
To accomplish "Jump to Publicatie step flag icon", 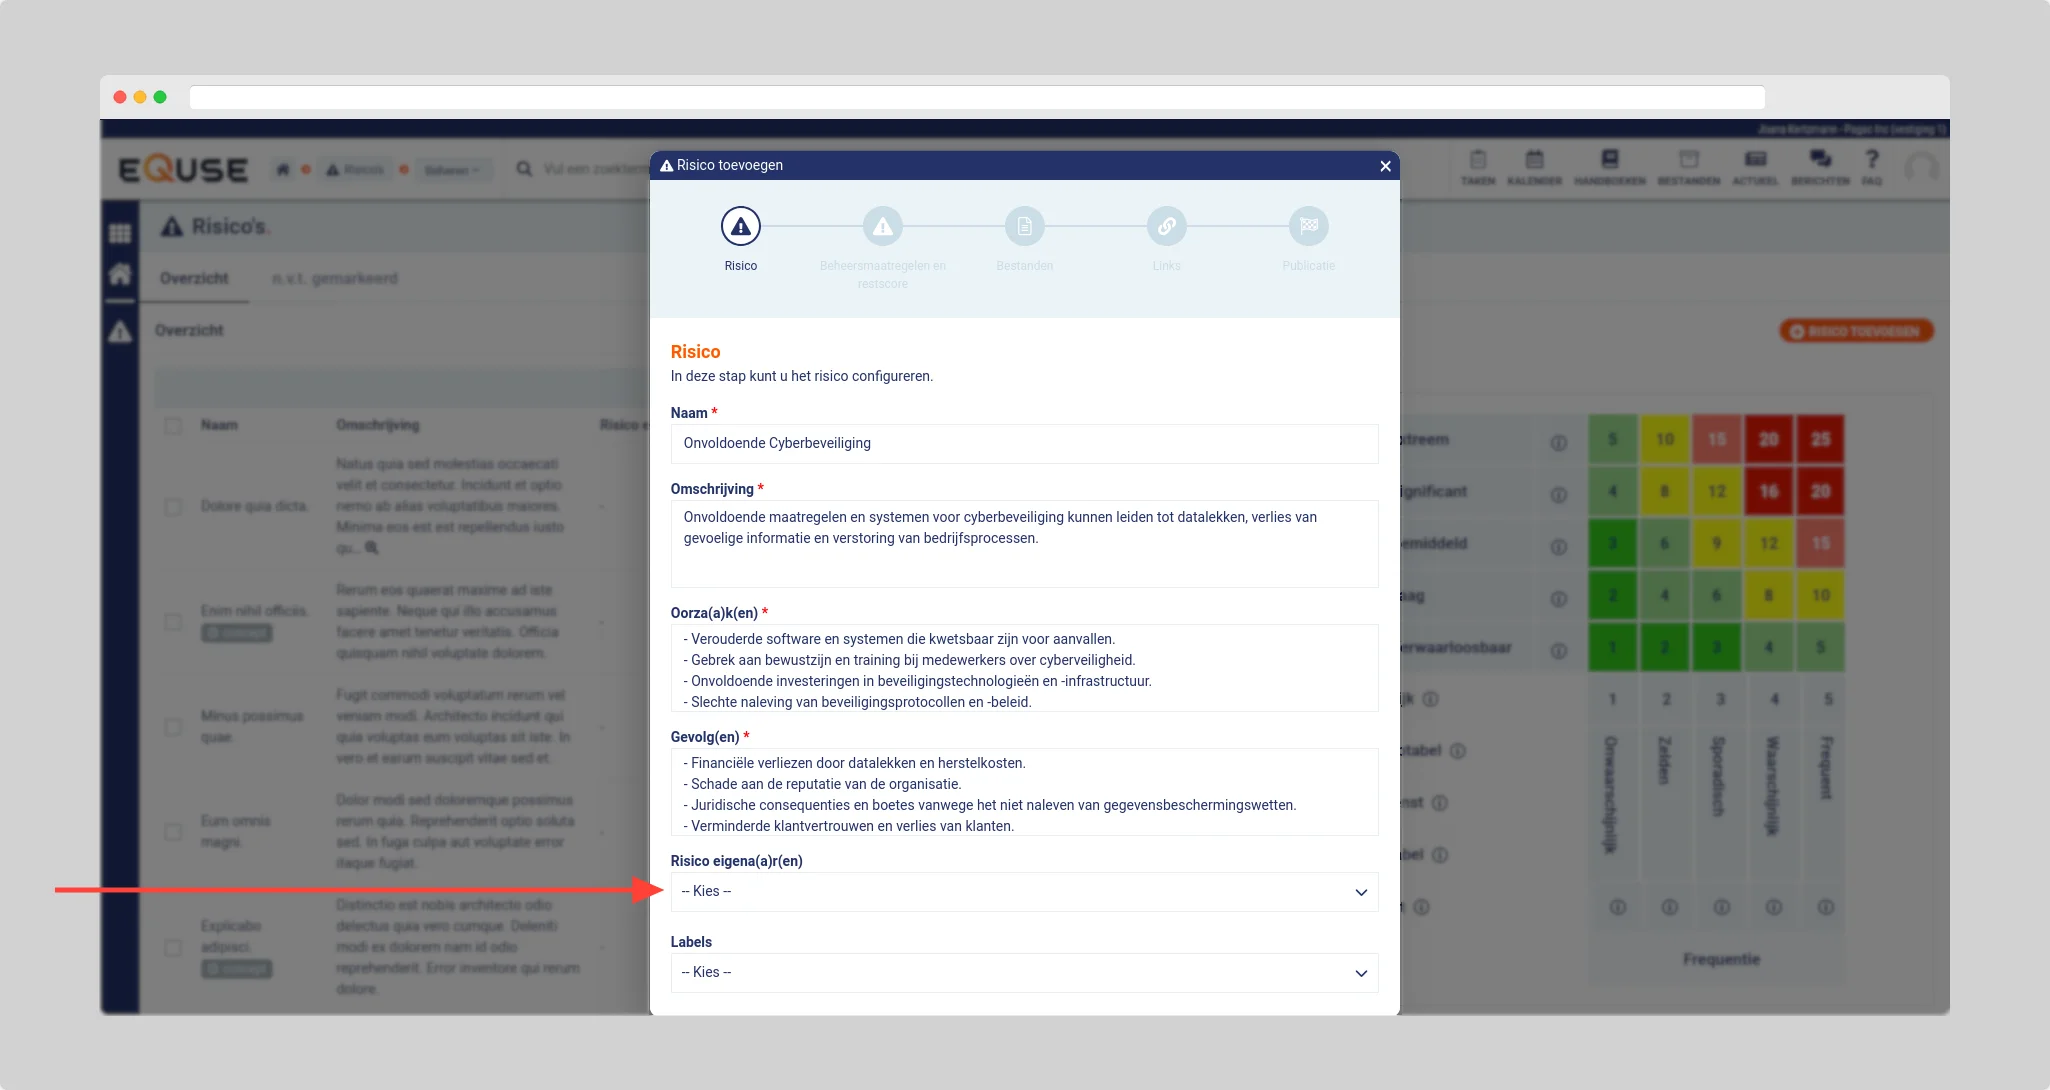I will (x=1308, y=227).
